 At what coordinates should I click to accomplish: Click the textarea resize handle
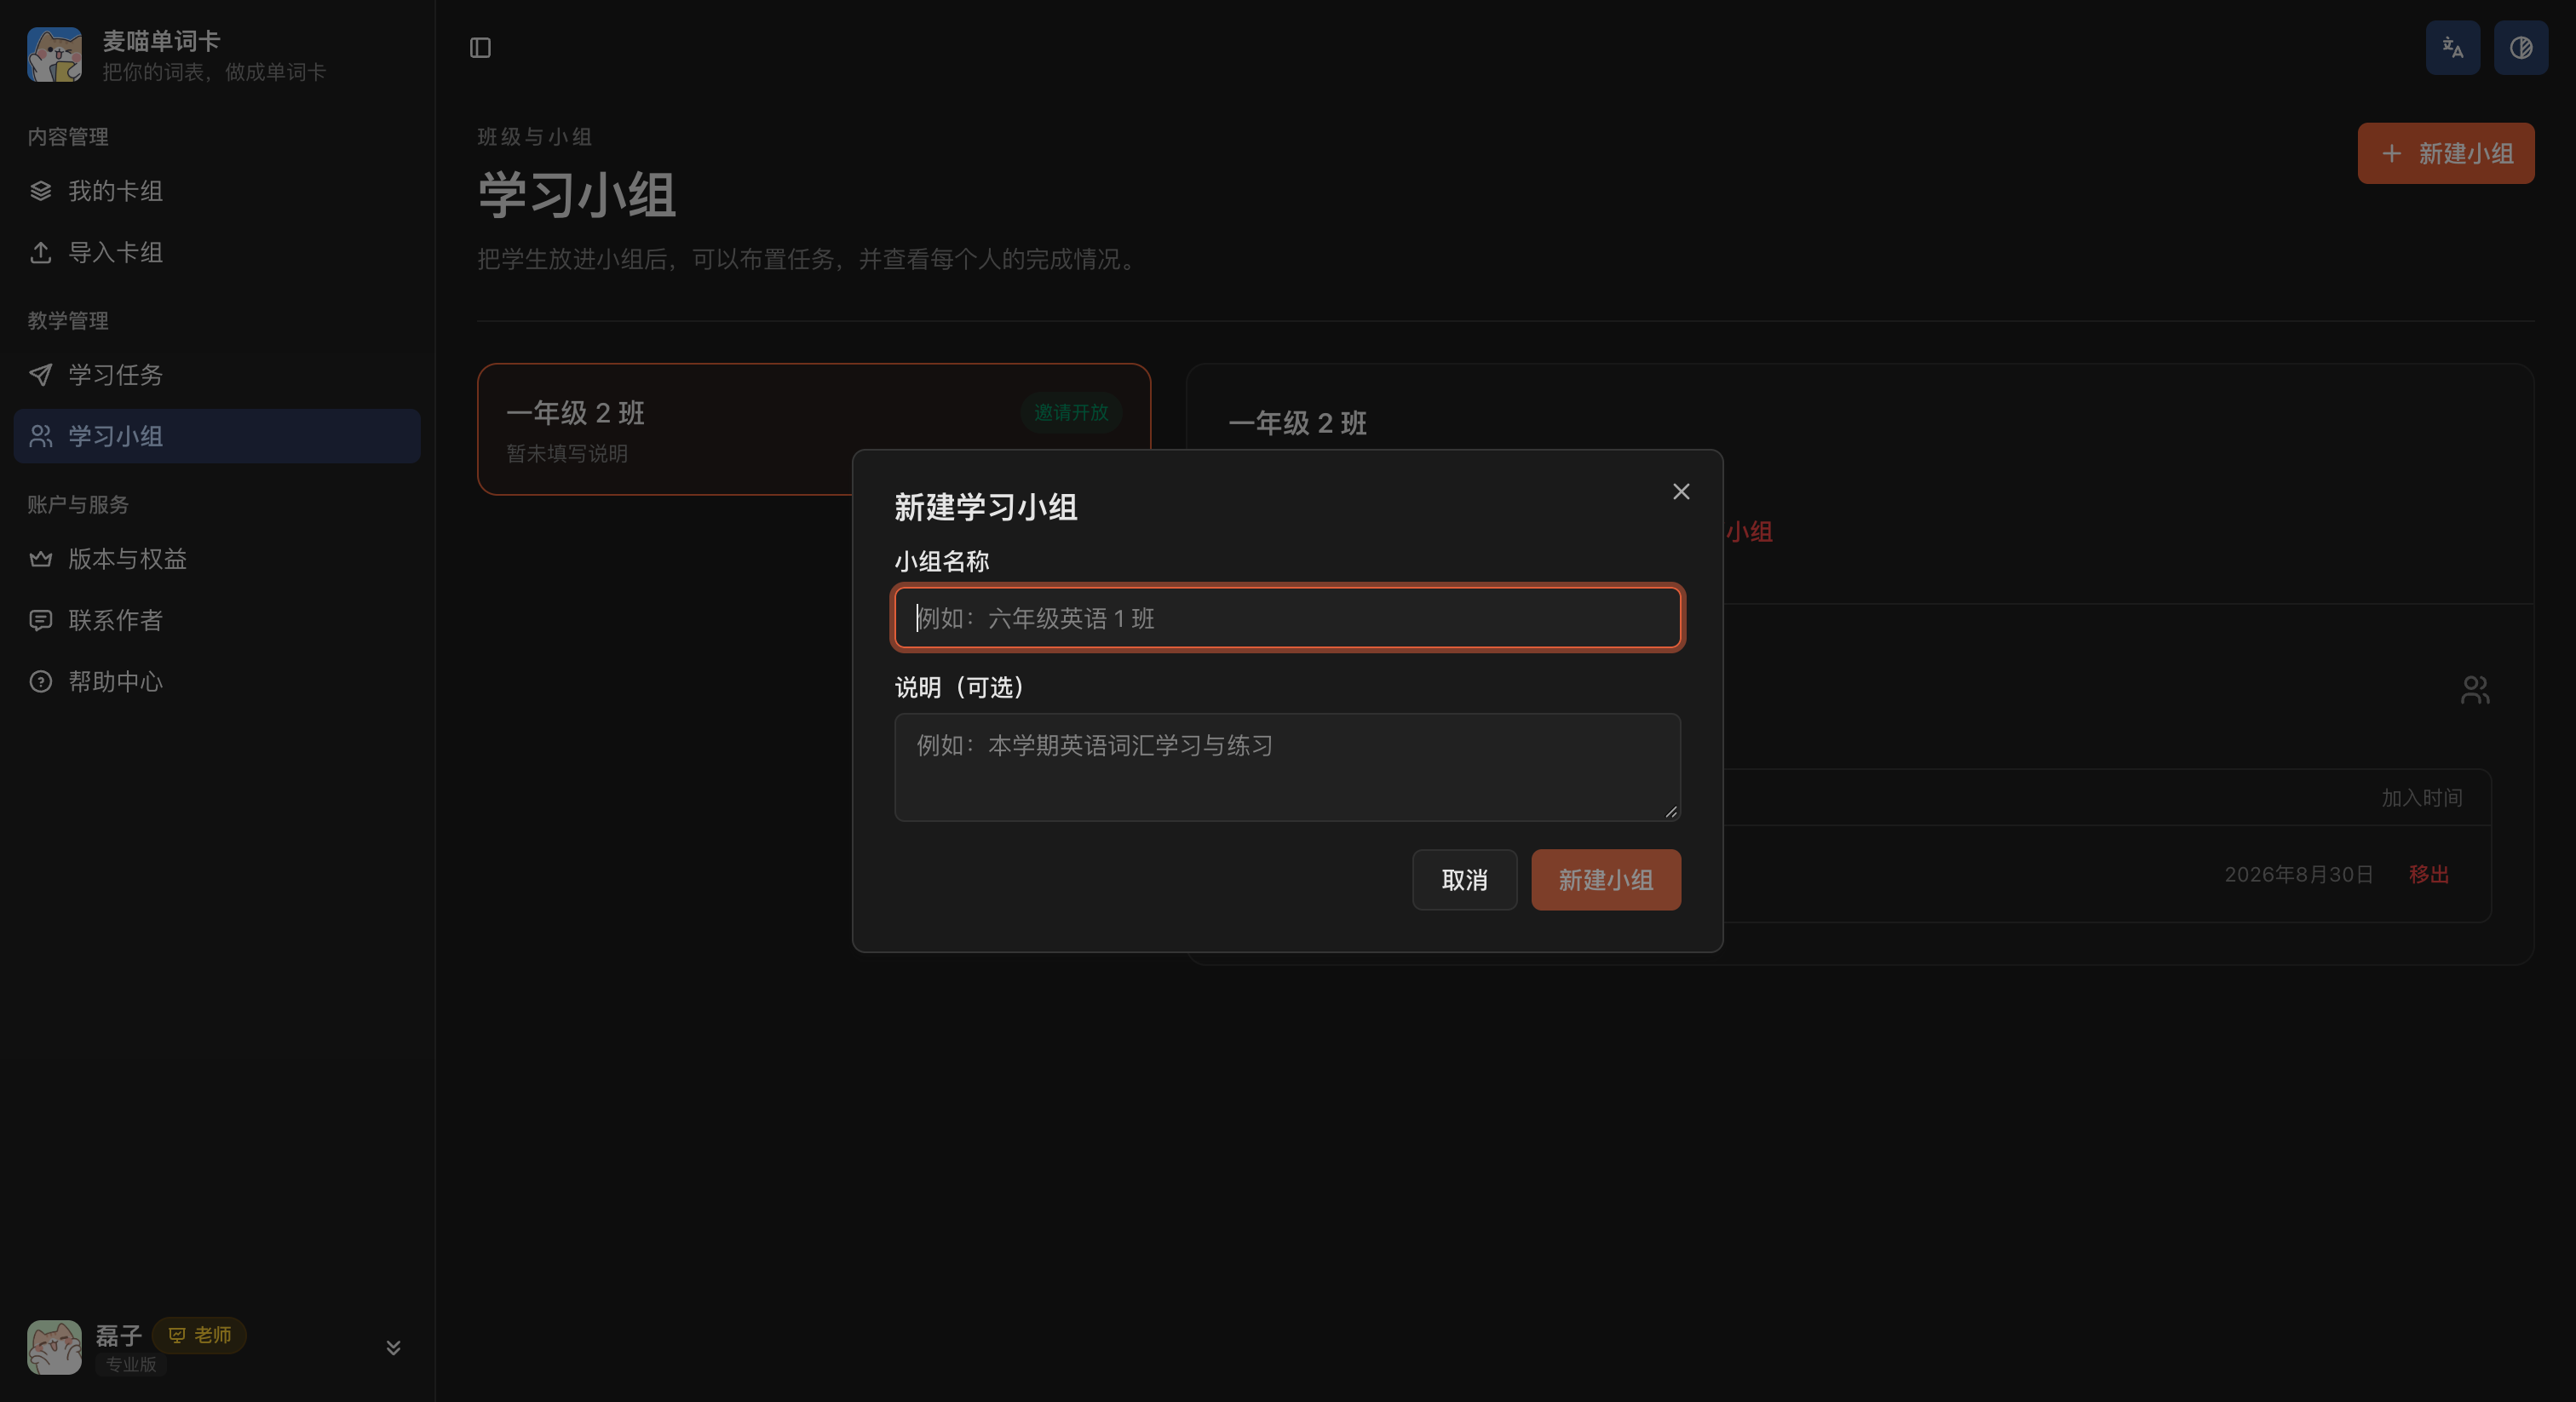coord(1671,812)
